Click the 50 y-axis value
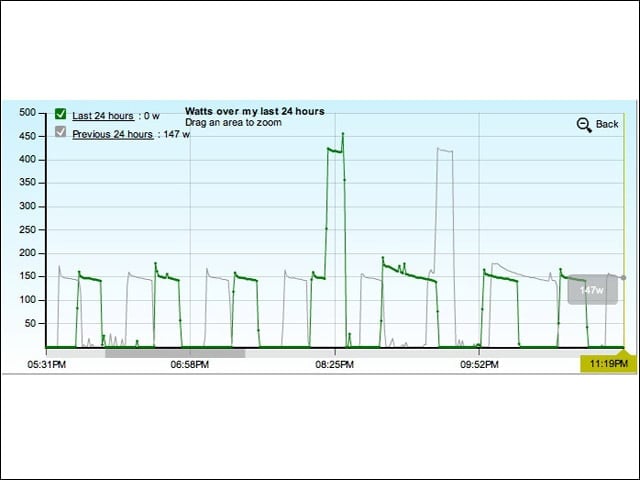Screen dimensions: 640x480 [x=30, y=324]
